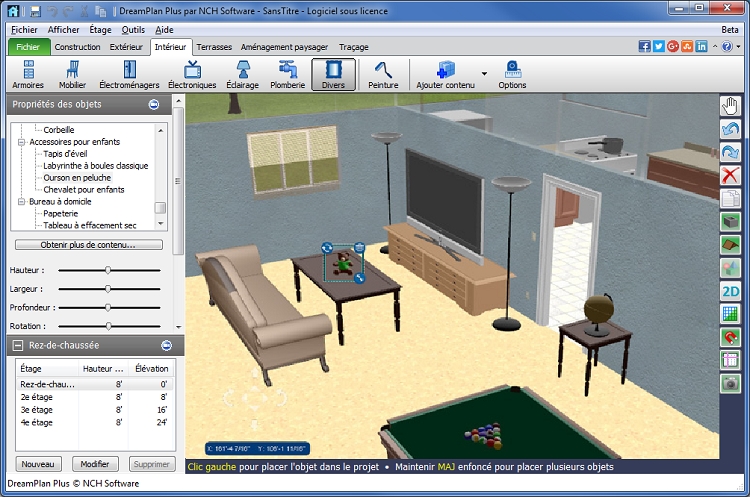Open the Éclairage lighting category
This screenshot has width=750, height=497.
coord(243,75)
